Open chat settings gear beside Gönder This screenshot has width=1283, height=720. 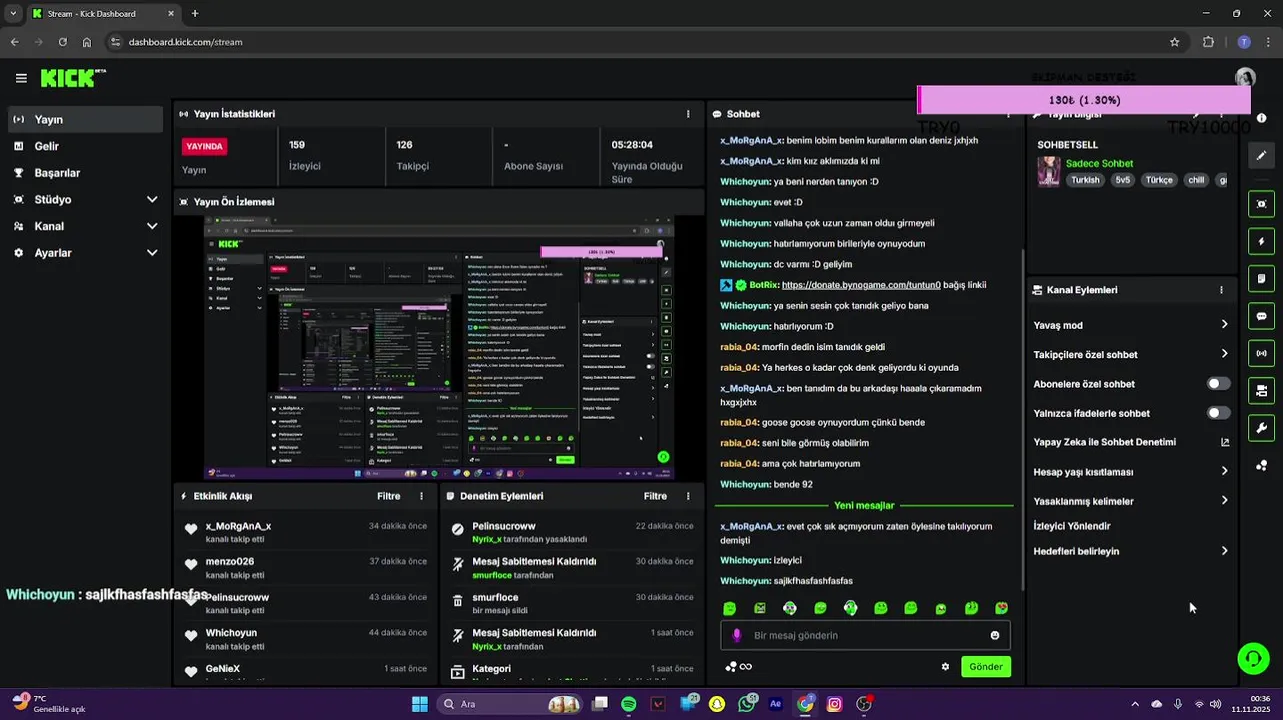(x=945, y=667)
